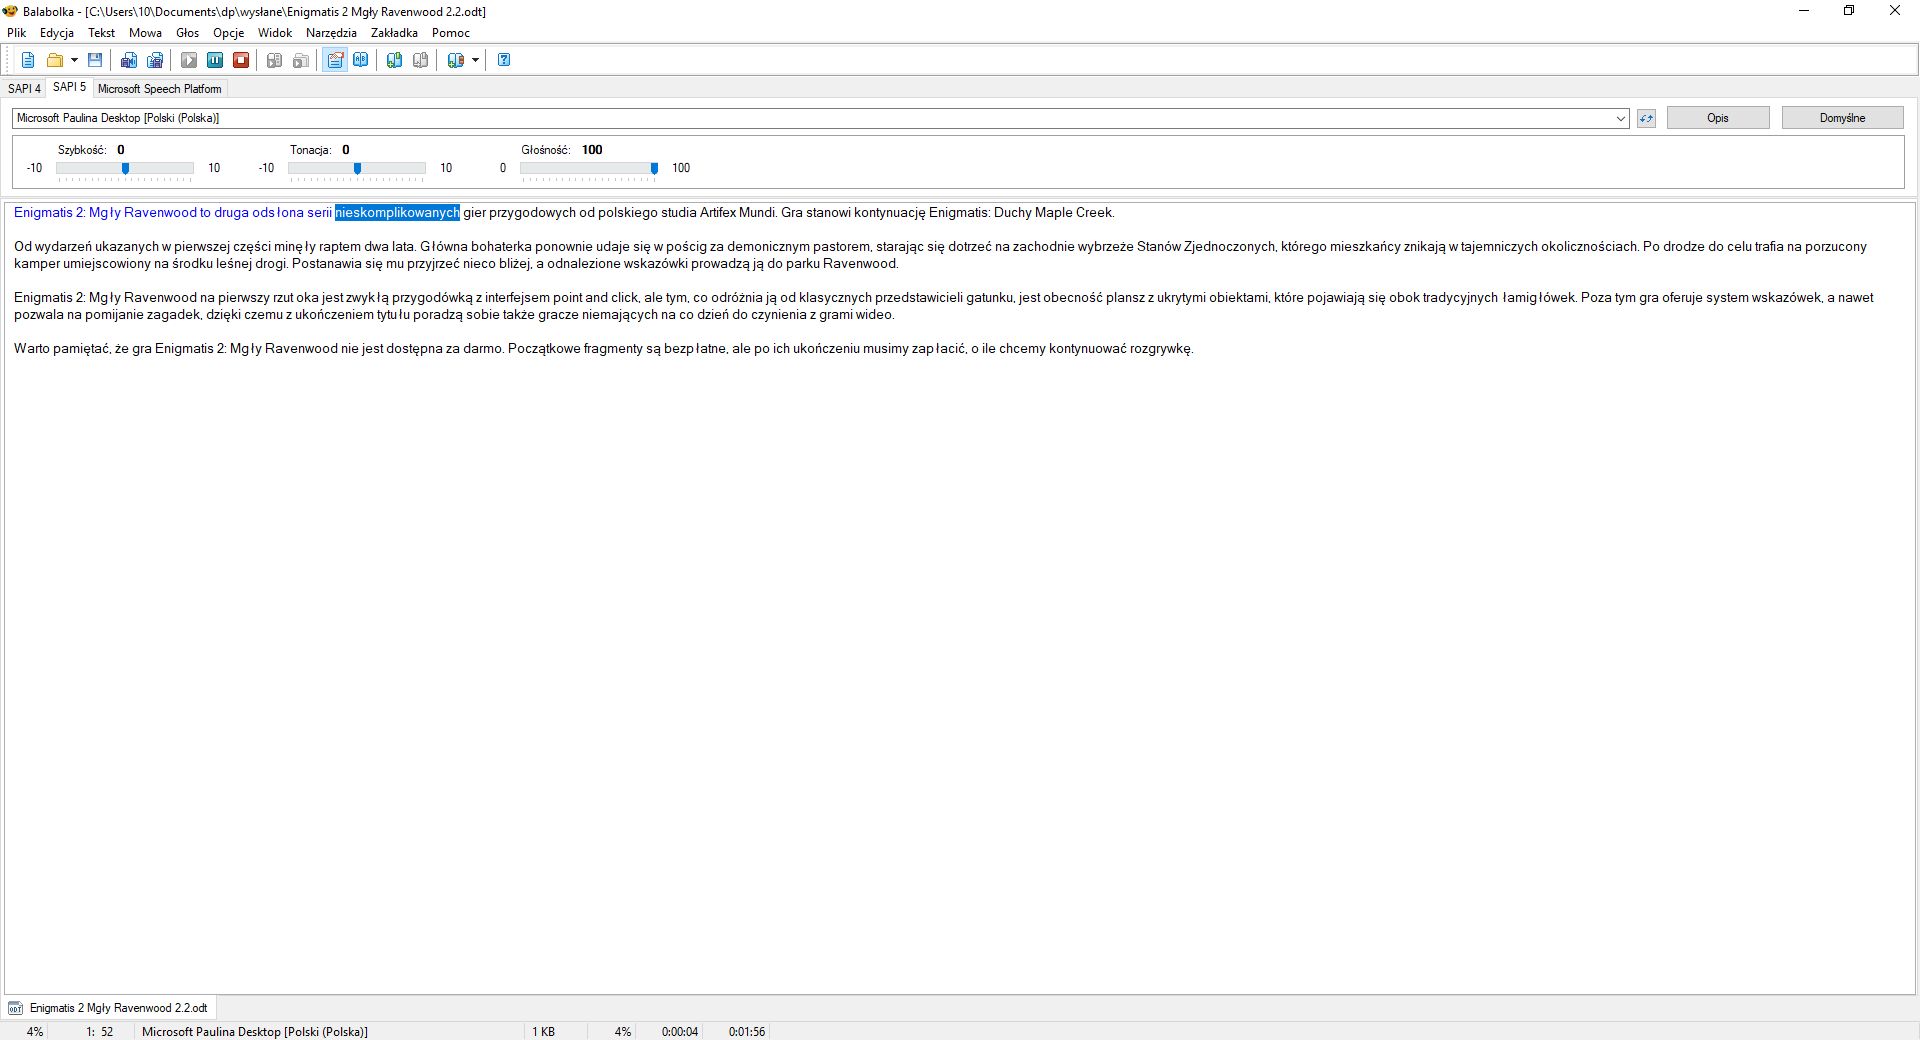Open the Mowa menu
This screenshot has height=1040, width=1920.
(x=145, y=33)
